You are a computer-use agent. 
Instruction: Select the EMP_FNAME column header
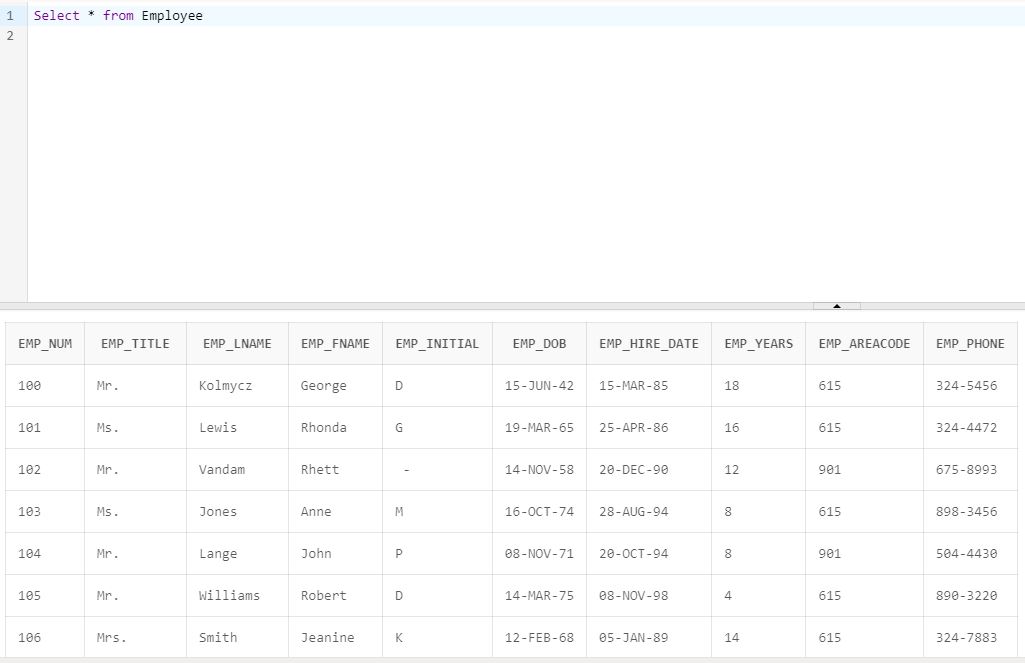pos(334,342)
